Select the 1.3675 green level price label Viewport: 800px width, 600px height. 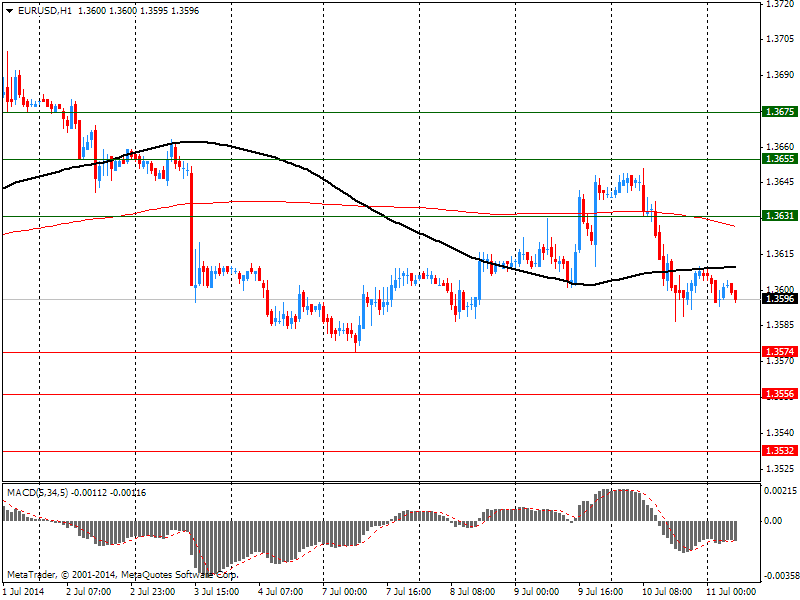(780, 112)
